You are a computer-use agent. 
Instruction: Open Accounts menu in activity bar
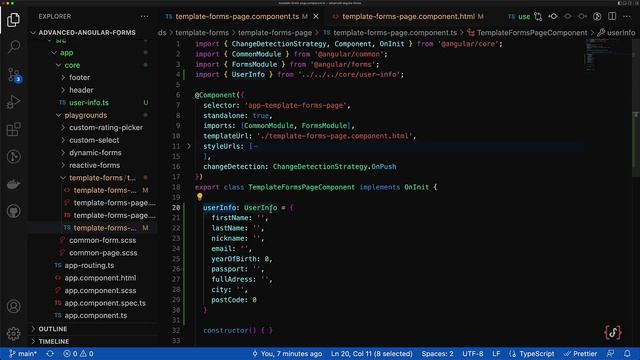pyautogui.click(x=13, y=306)
